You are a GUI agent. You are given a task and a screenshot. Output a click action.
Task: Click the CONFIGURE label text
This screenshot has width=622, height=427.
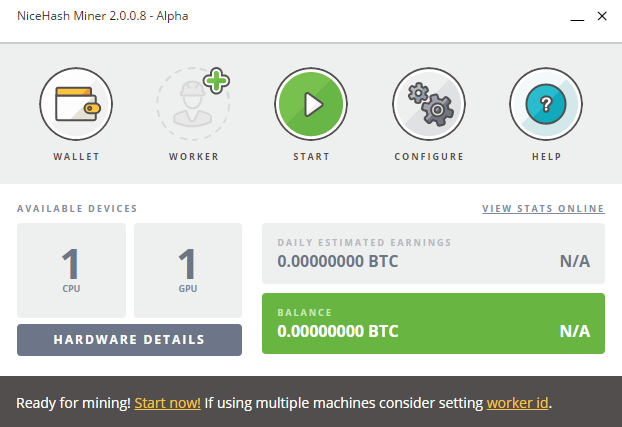(x=429, y=157)
